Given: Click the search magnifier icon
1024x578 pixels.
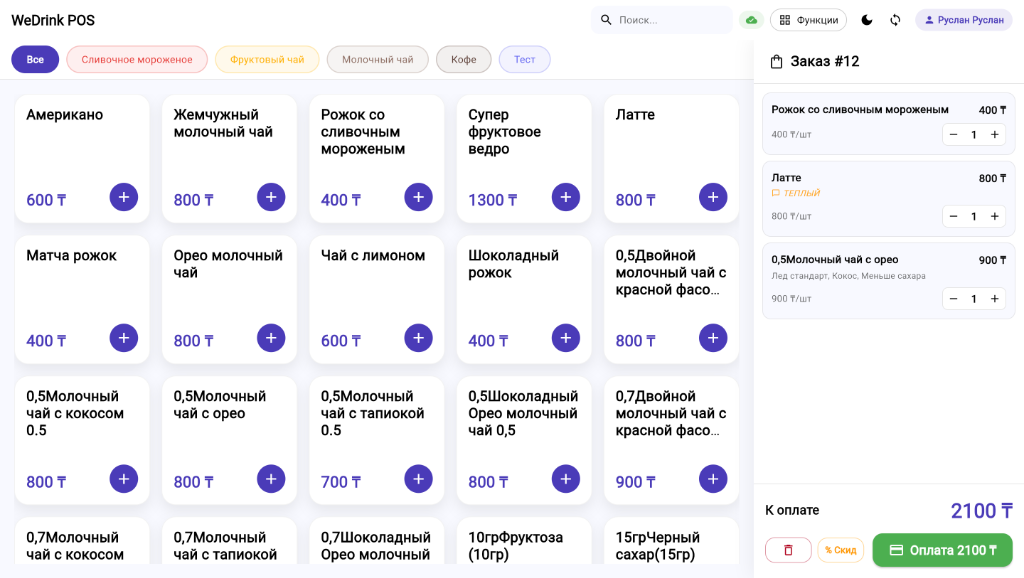Looking at the screenshot, I should [606, 20].
